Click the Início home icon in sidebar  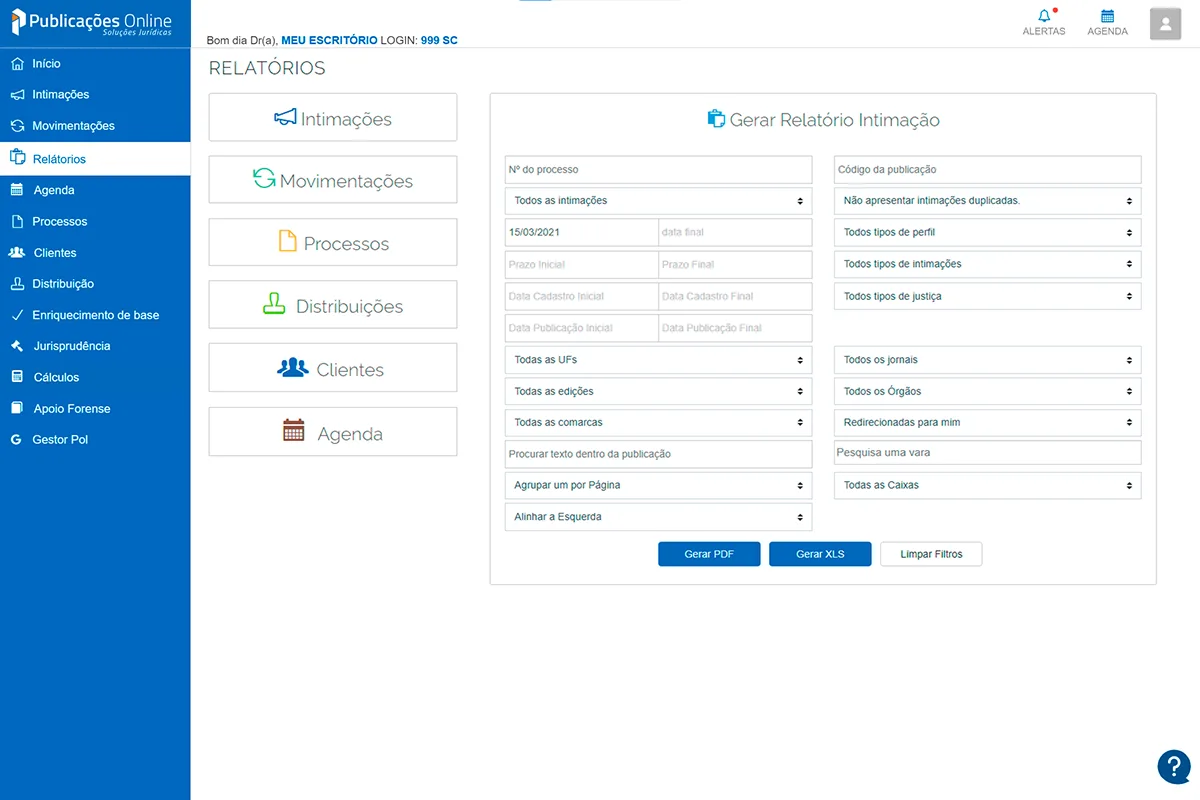pos(17,64)
